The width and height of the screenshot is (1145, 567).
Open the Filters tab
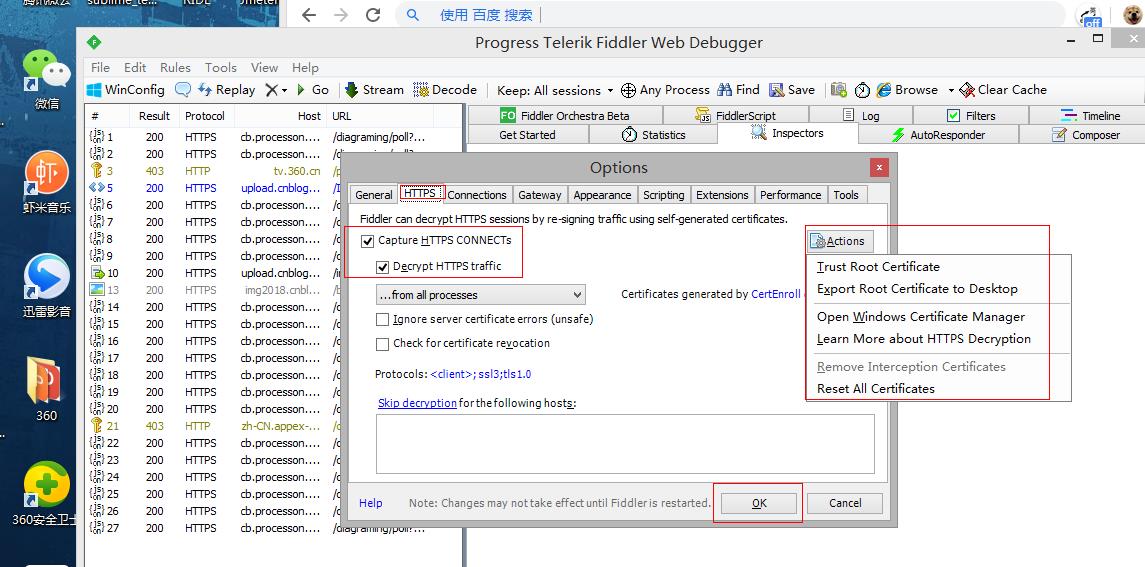coord(970,115)
